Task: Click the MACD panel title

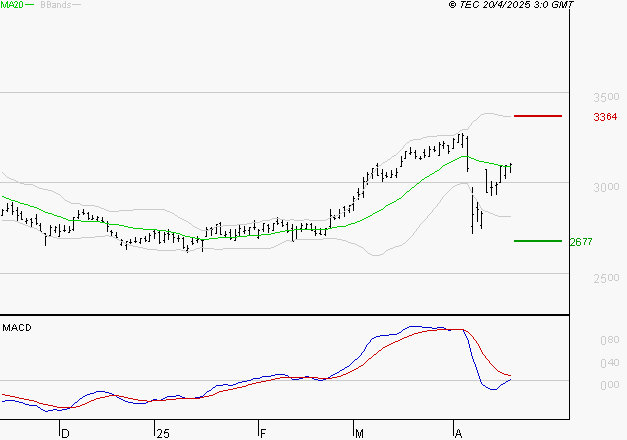Action: point(17,328)
